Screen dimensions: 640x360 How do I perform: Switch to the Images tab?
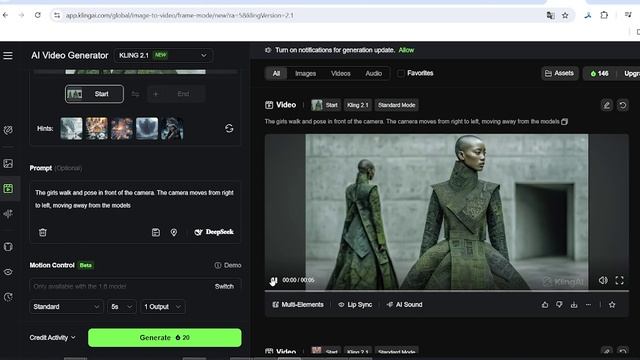305,73
